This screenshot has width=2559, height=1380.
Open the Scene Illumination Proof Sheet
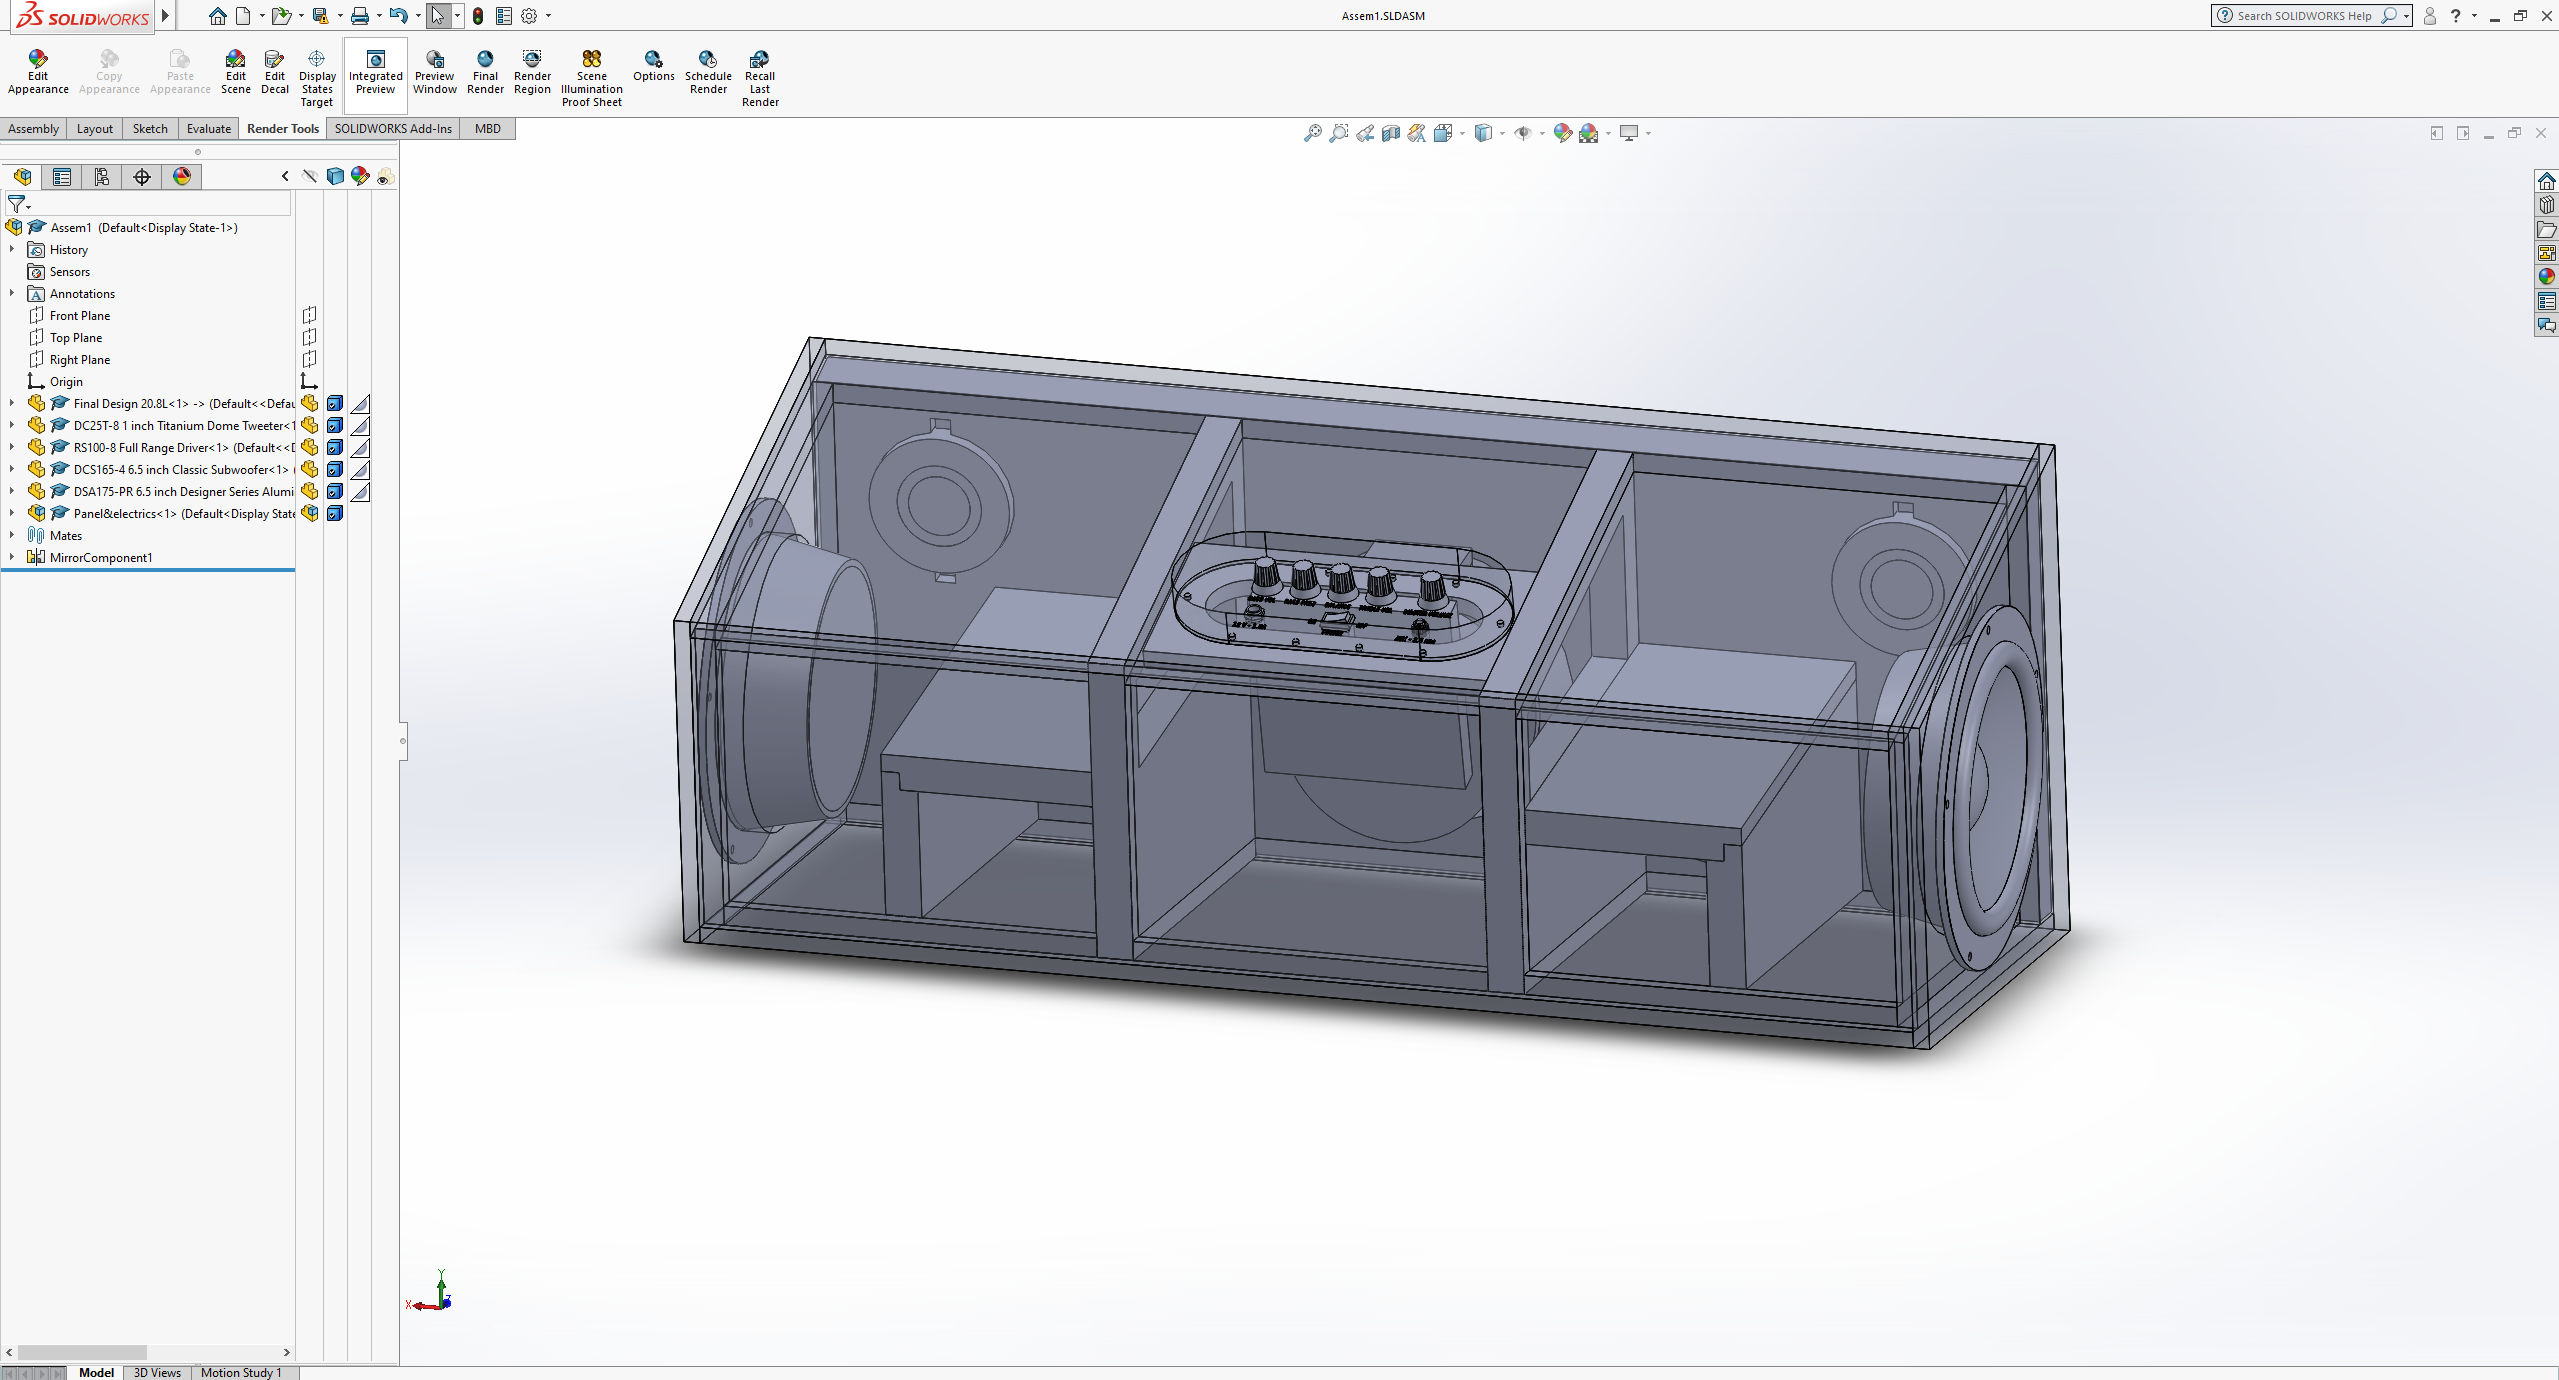tap(591, 72)
